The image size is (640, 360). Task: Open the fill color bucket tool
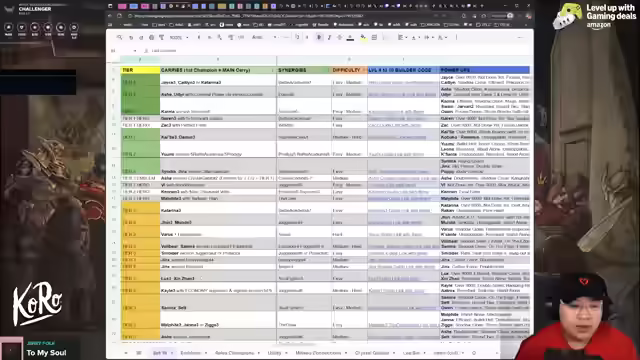tap(363, 38)
